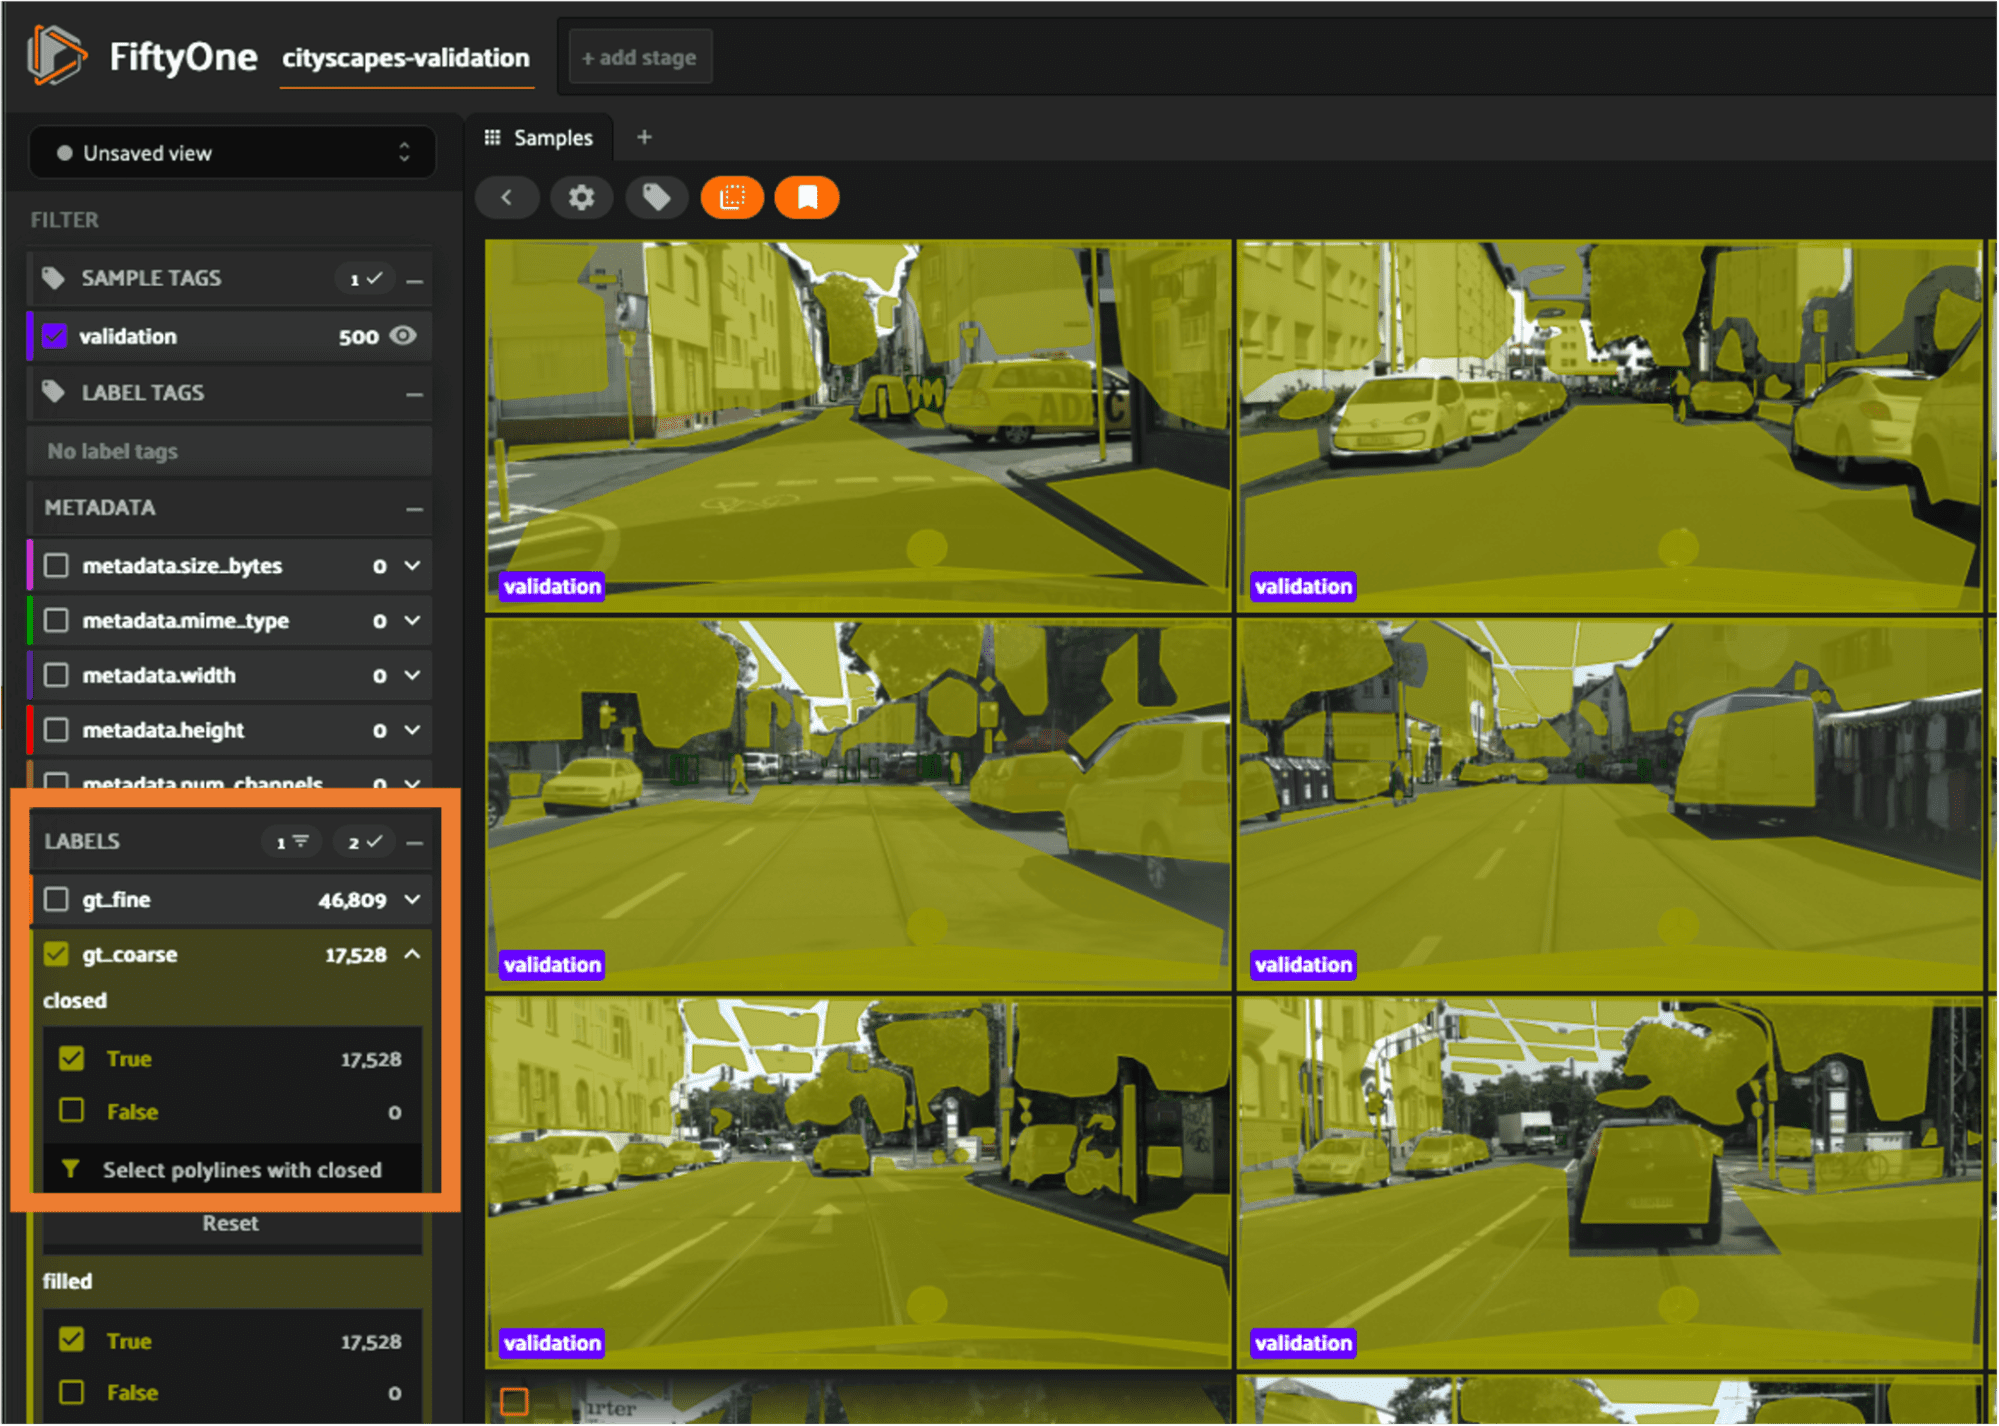
Task: Collapse the gt_coarse filter chevron
Action: (x=413, y=954)
